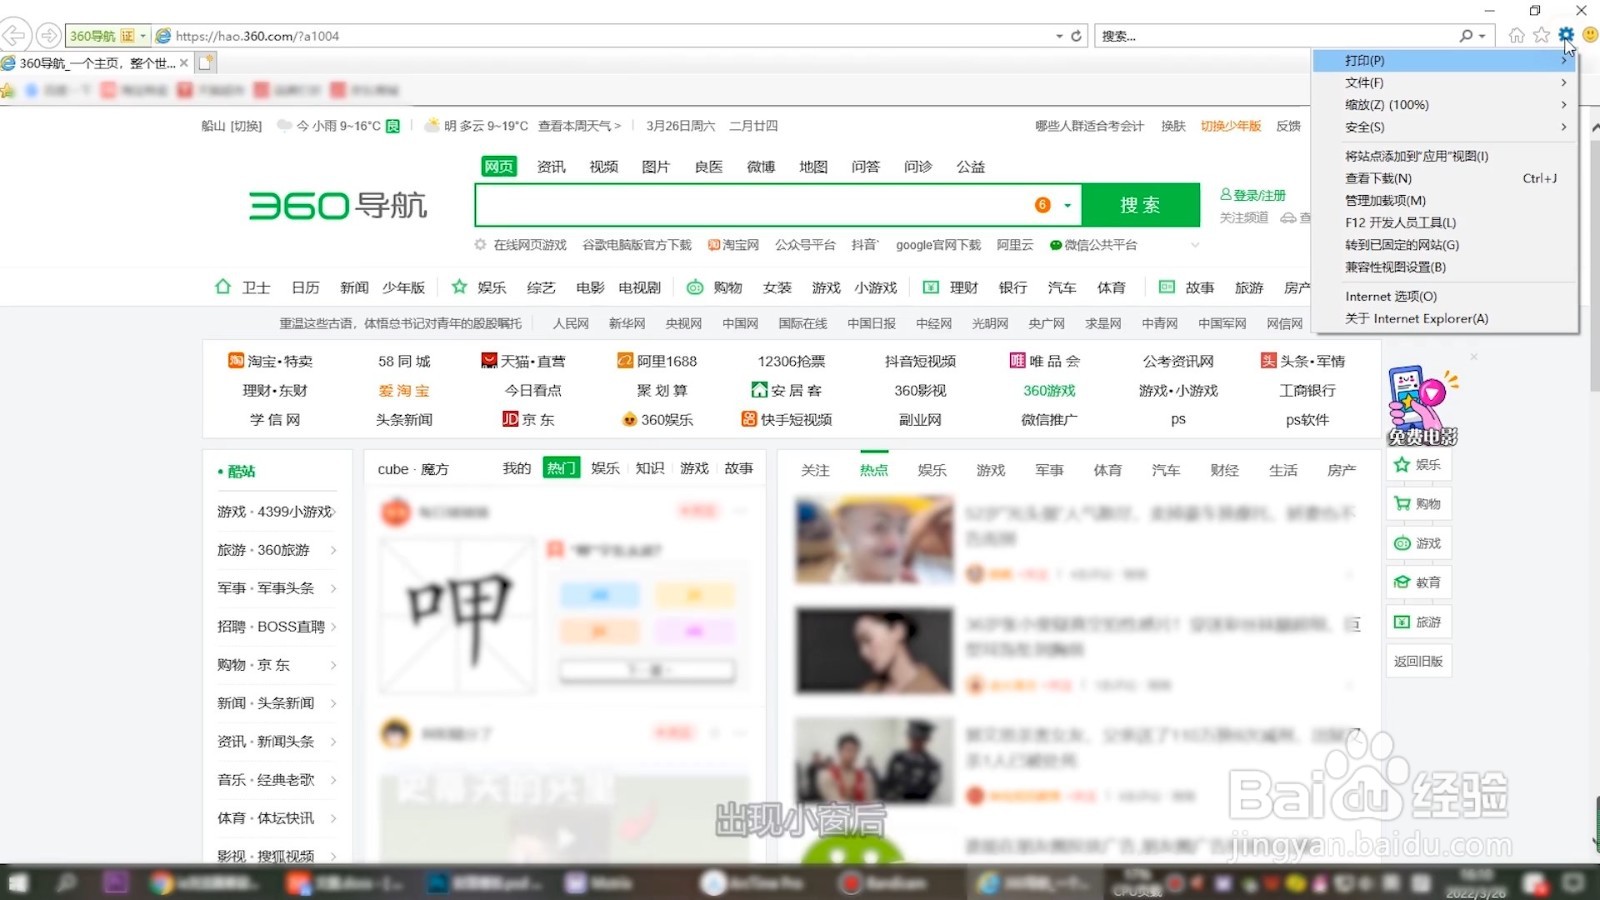The width and height of the screenshot is (1600, 900).
Task: Click the 购物 cart sidebar shortcut
Action: click(1418, 504)
